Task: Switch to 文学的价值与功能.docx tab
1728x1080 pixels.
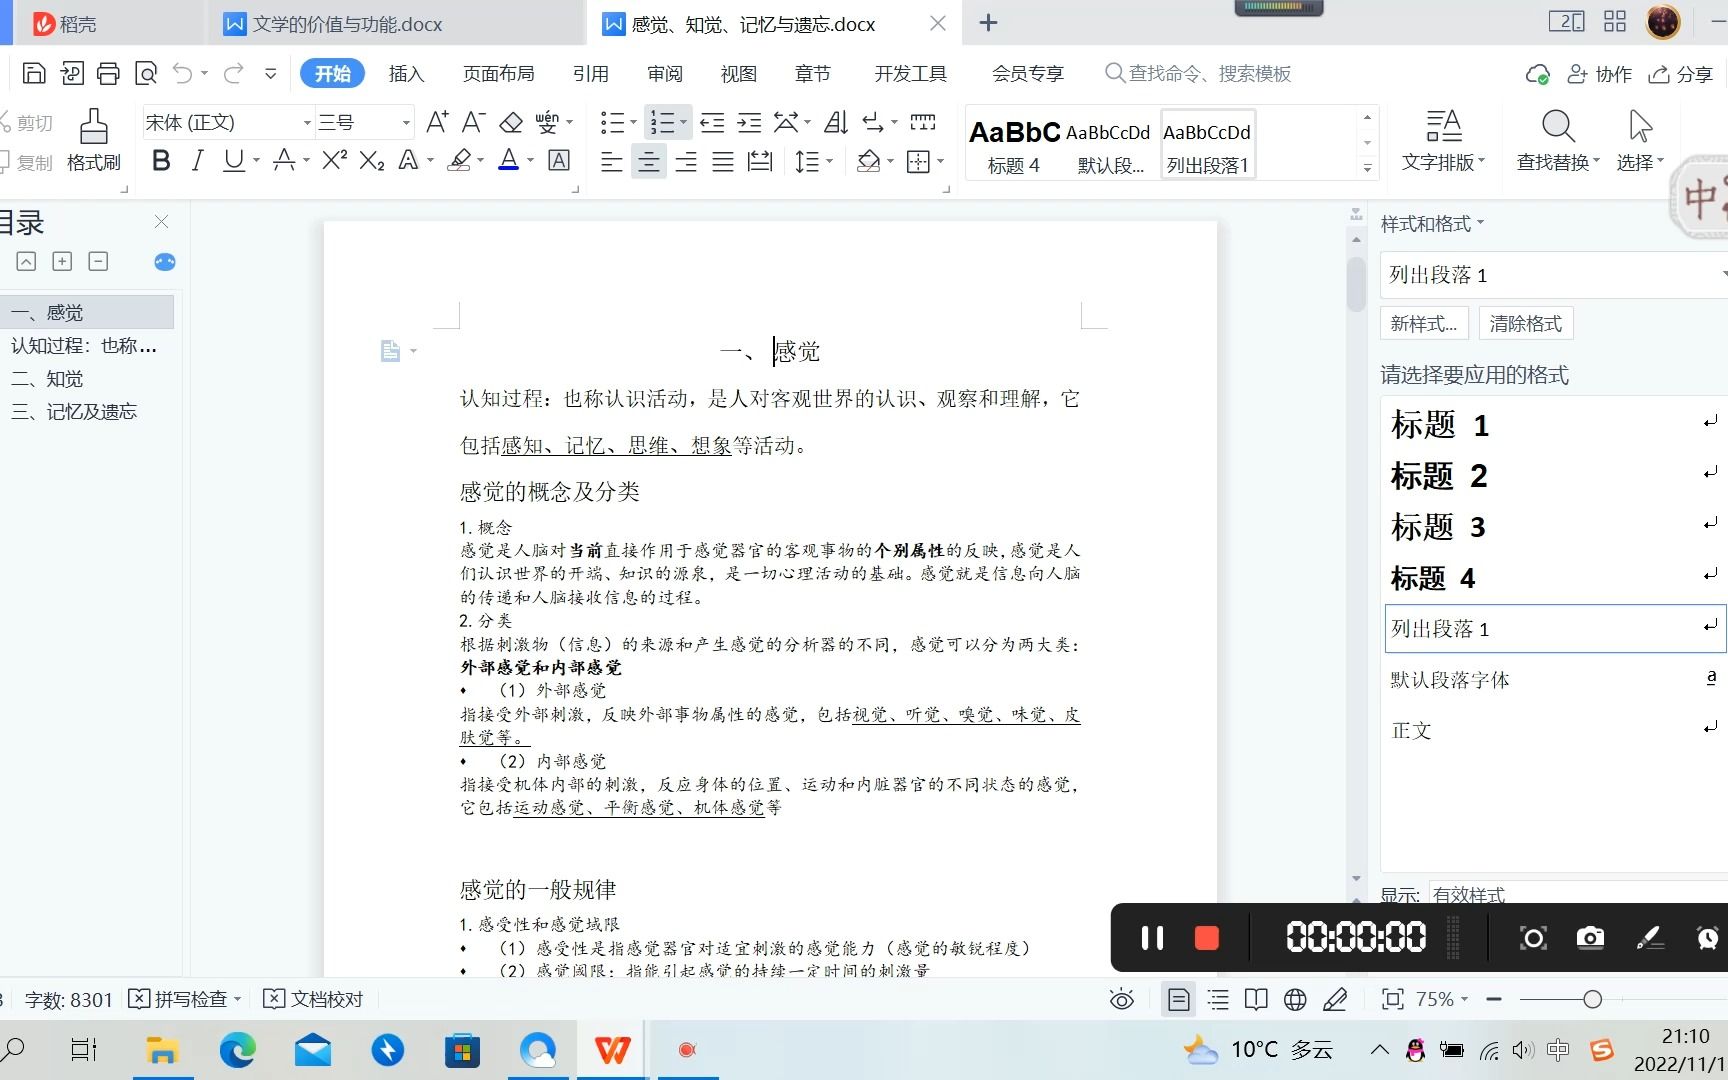Action: tap(346, 24)
